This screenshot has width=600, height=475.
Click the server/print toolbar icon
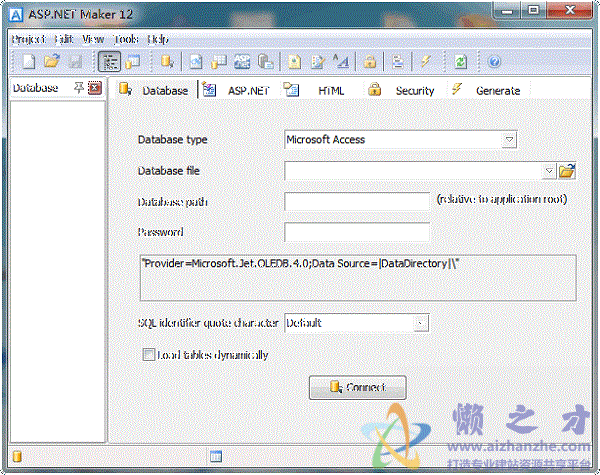(x=398, y=61)
